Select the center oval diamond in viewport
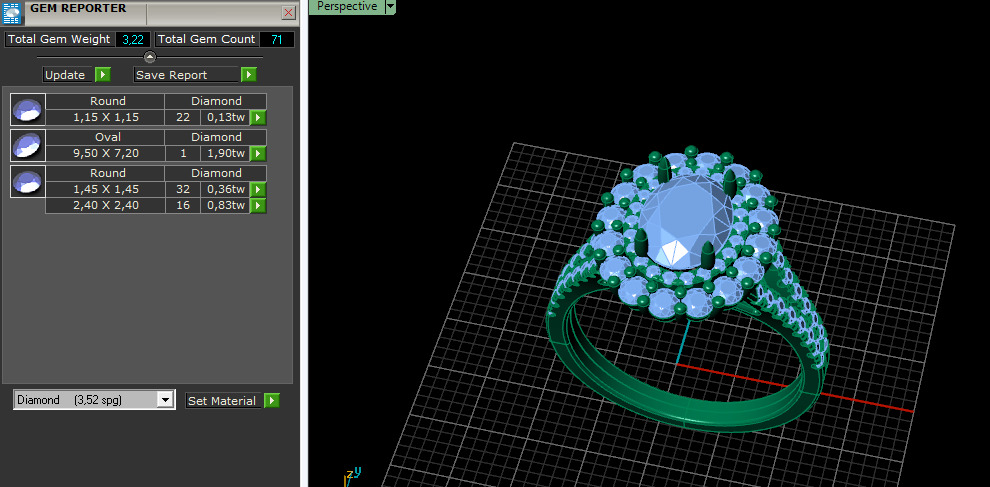 [x=685, y=221]
